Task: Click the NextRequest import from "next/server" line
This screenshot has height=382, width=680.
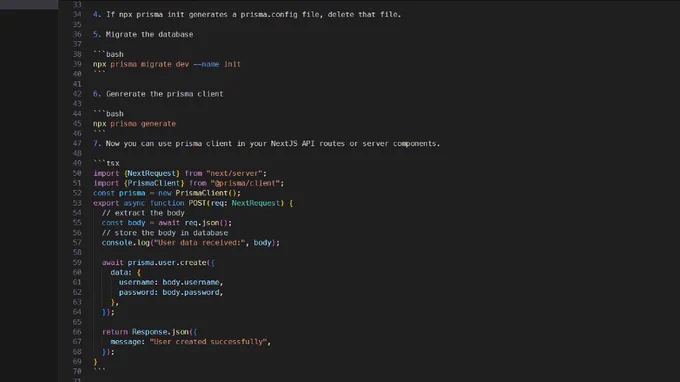Action: 180,173
